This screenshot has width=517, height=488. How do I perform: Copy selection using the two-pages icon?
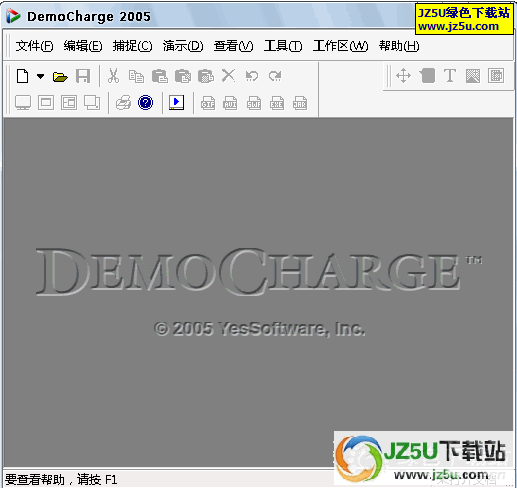click(x=137, y=76)
